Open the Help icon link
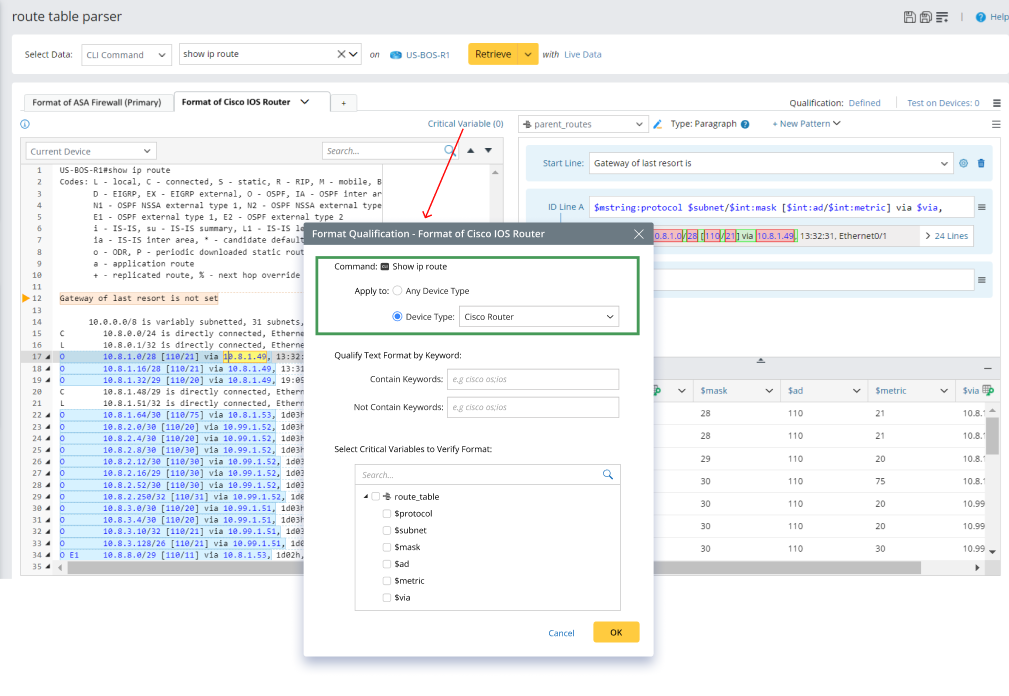Viewport: 1009px width, 696px height. pyautogui.click(x=981, y=17)
